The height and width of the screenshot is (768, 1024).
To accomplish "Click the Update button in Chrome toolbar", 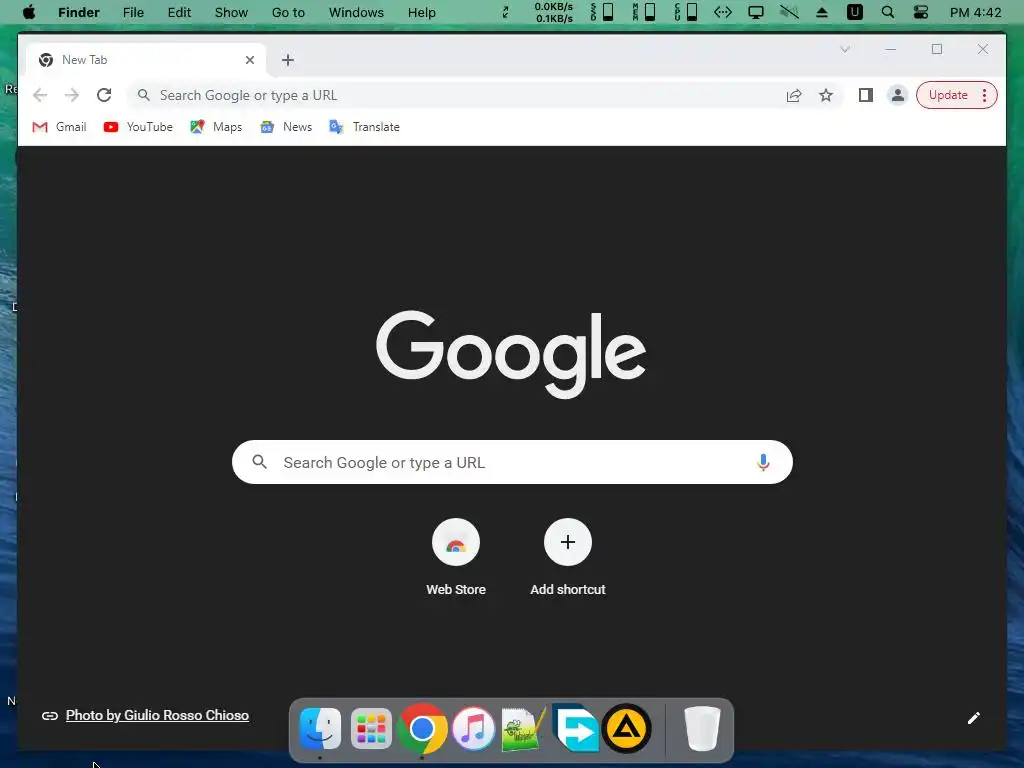I will (x=948, y=95).
